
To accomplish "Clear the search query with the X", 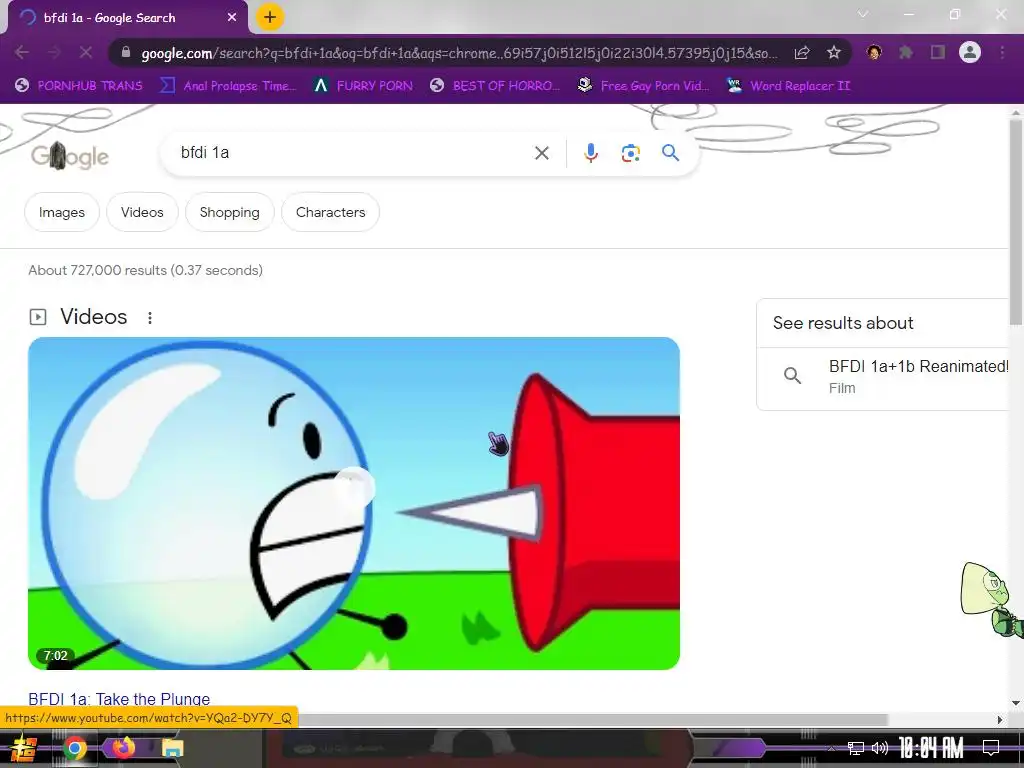I will [x=541, y=153].
